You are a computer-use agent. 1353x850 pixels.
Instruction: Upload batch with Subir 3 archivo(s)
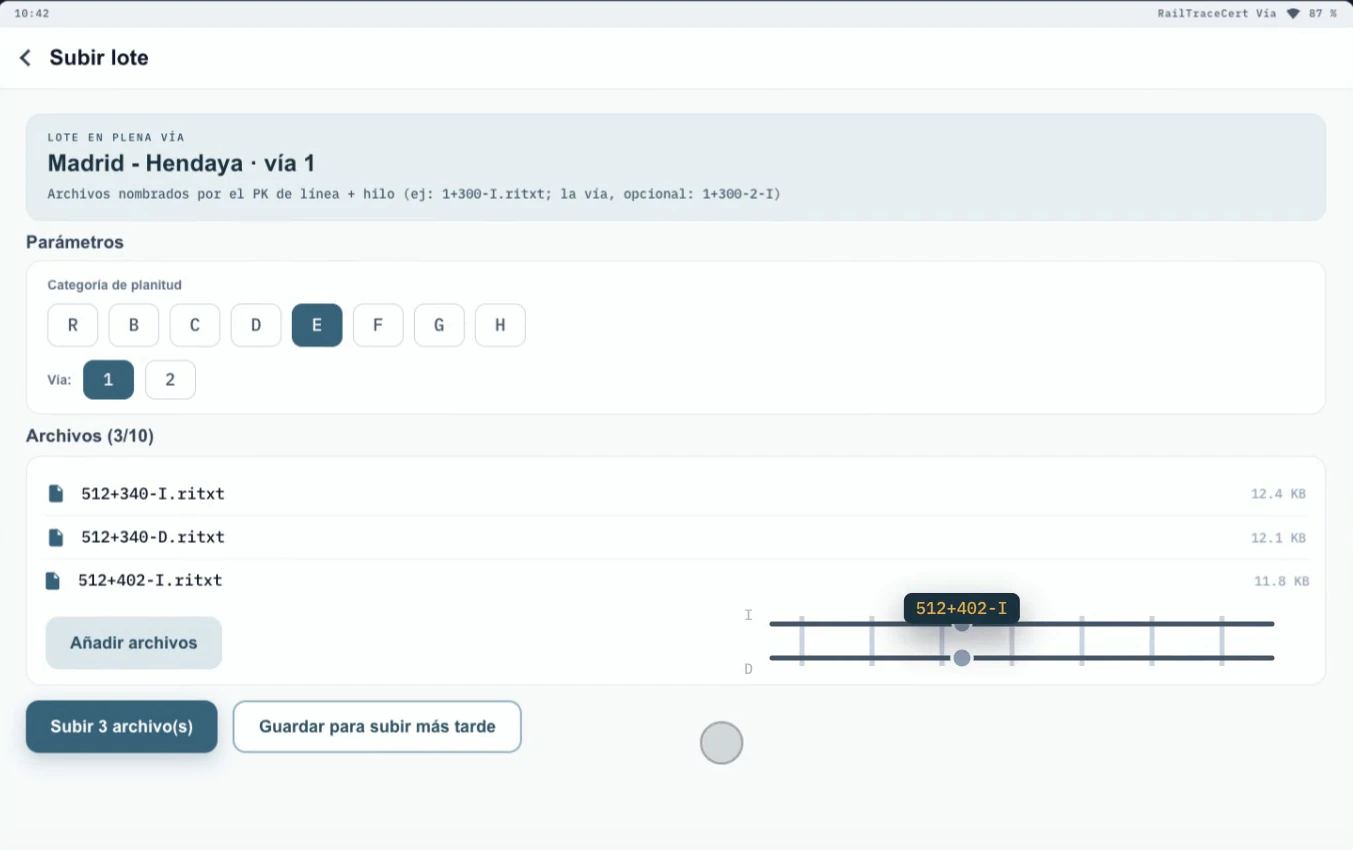122,726
